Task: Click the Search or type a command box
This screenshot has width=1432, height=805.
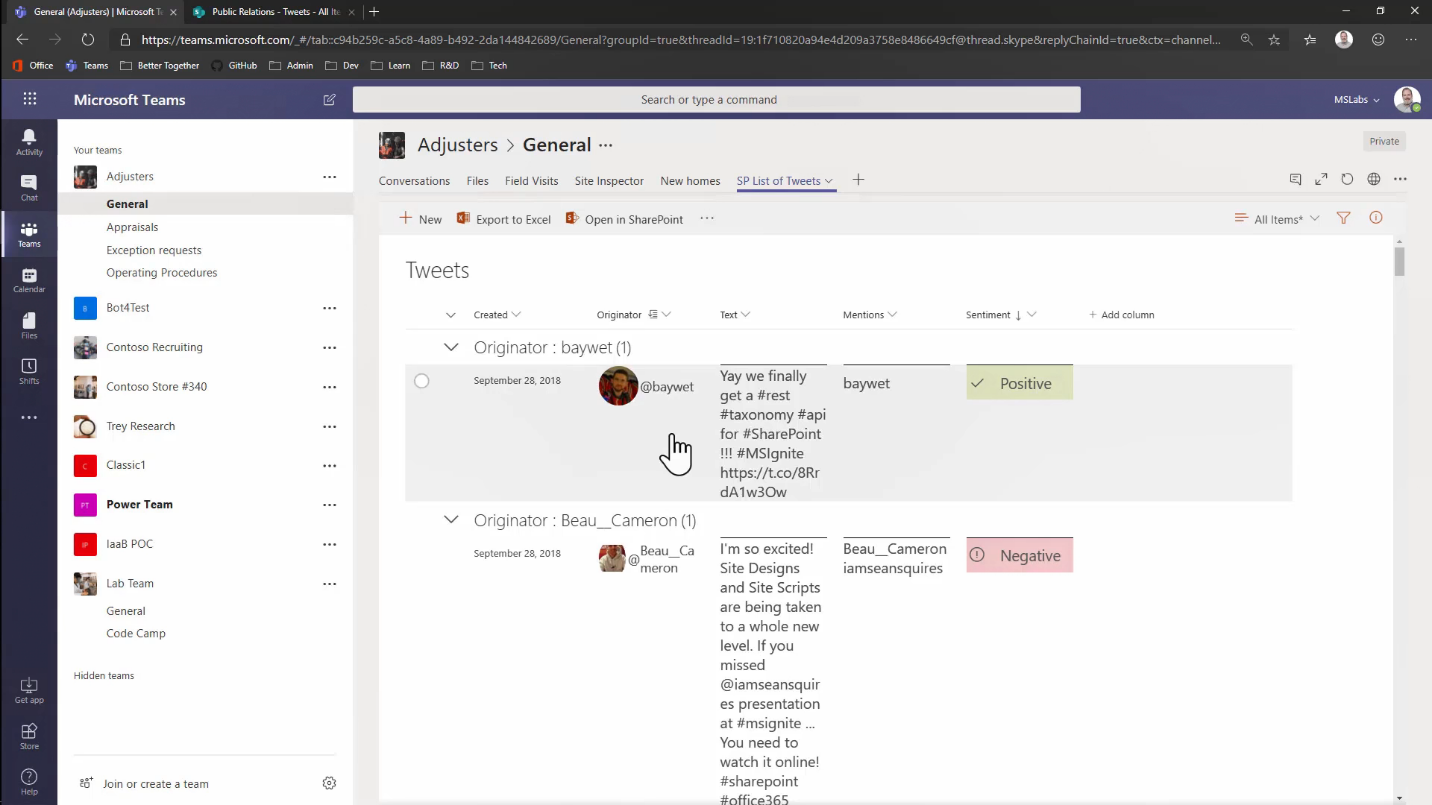Action: pos(716,100)
